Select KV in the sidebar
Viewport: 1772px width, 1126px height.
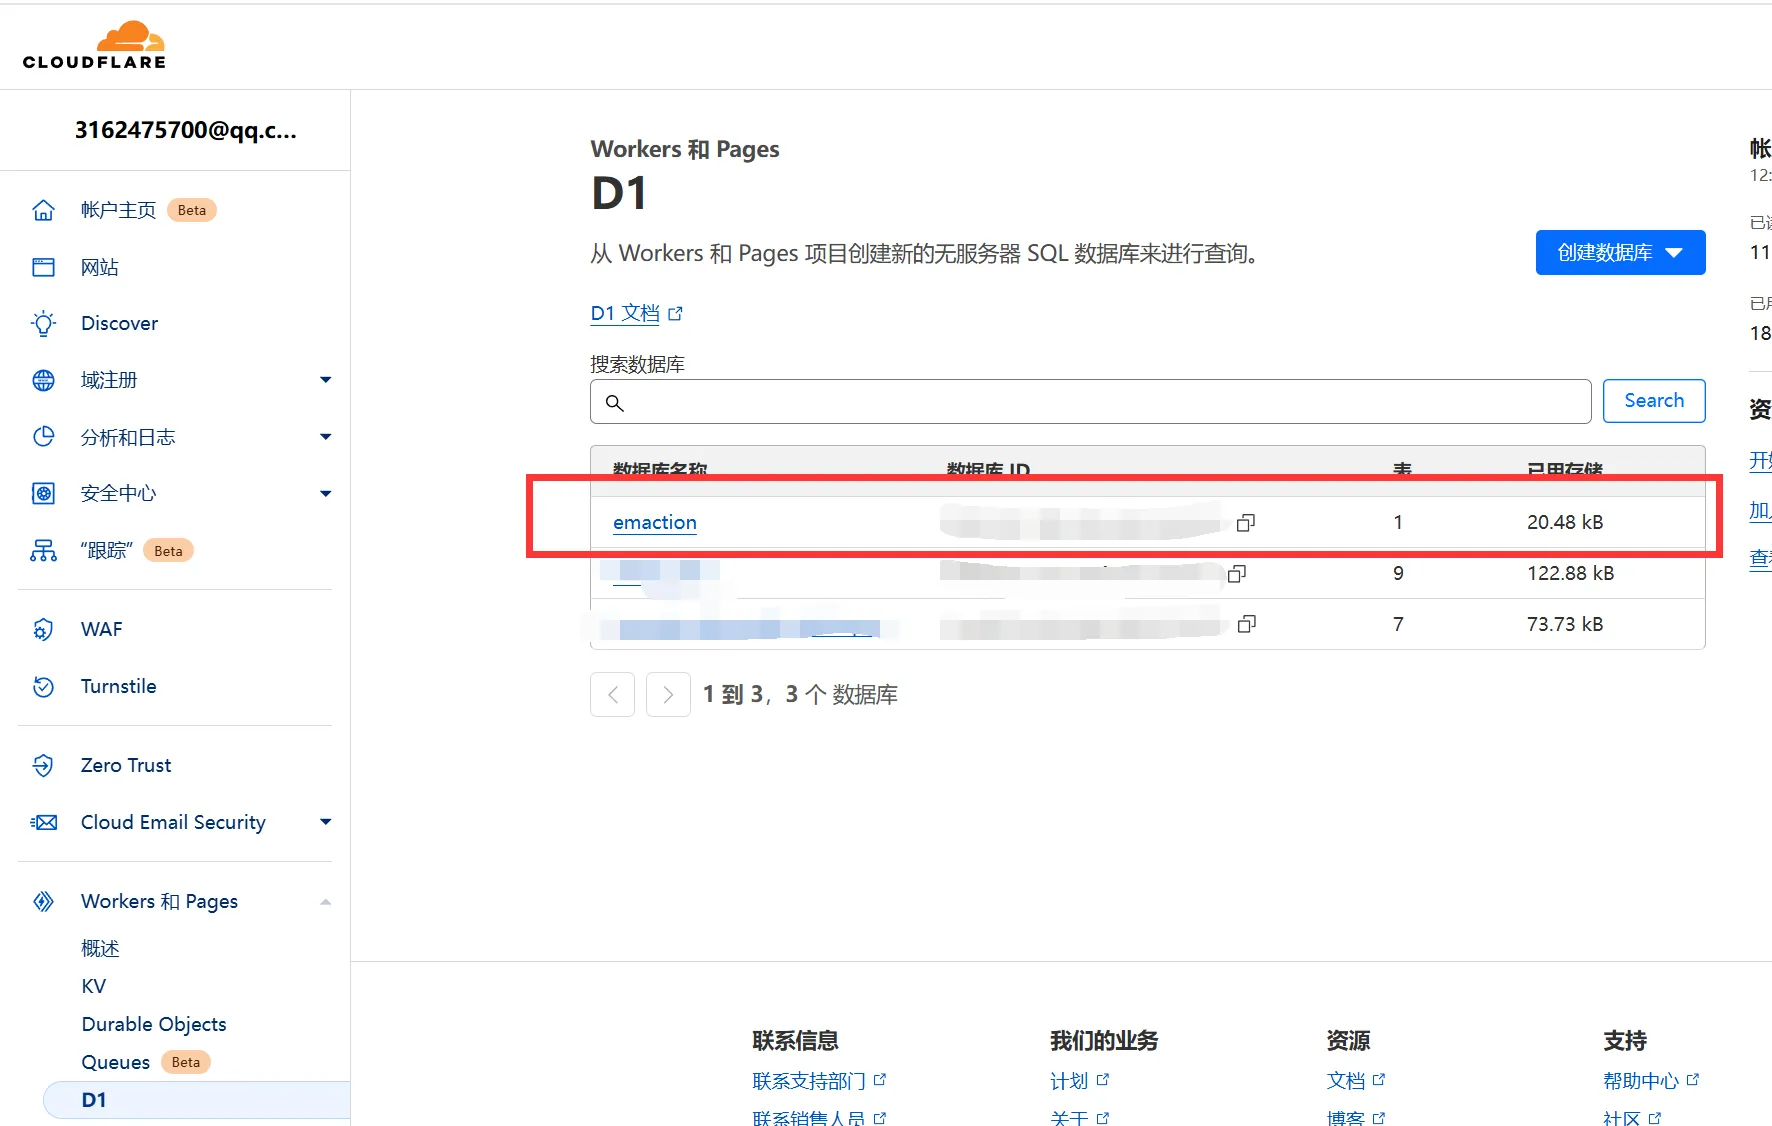[x=94, y=986]
